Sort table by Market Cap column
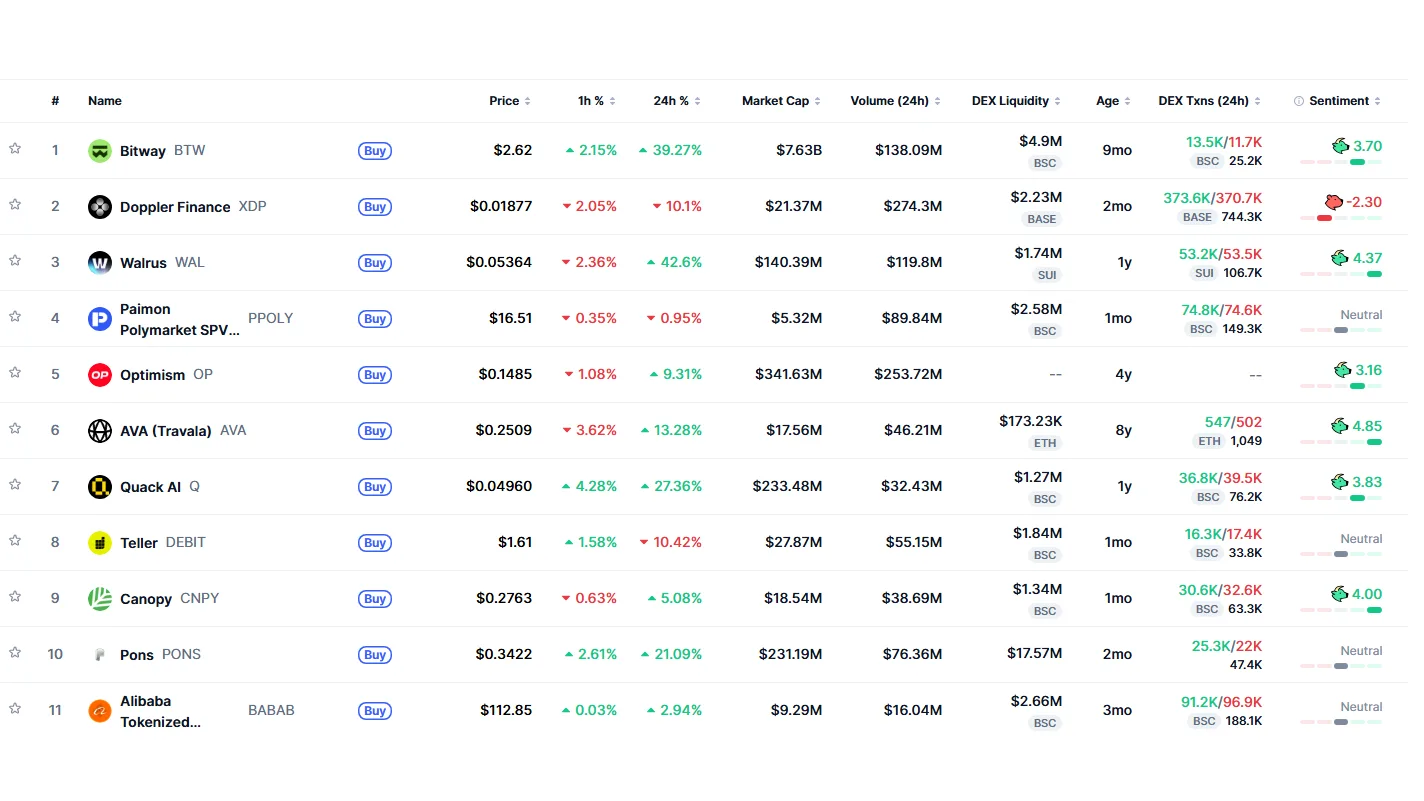The image size is (1424, 801). 781,101
